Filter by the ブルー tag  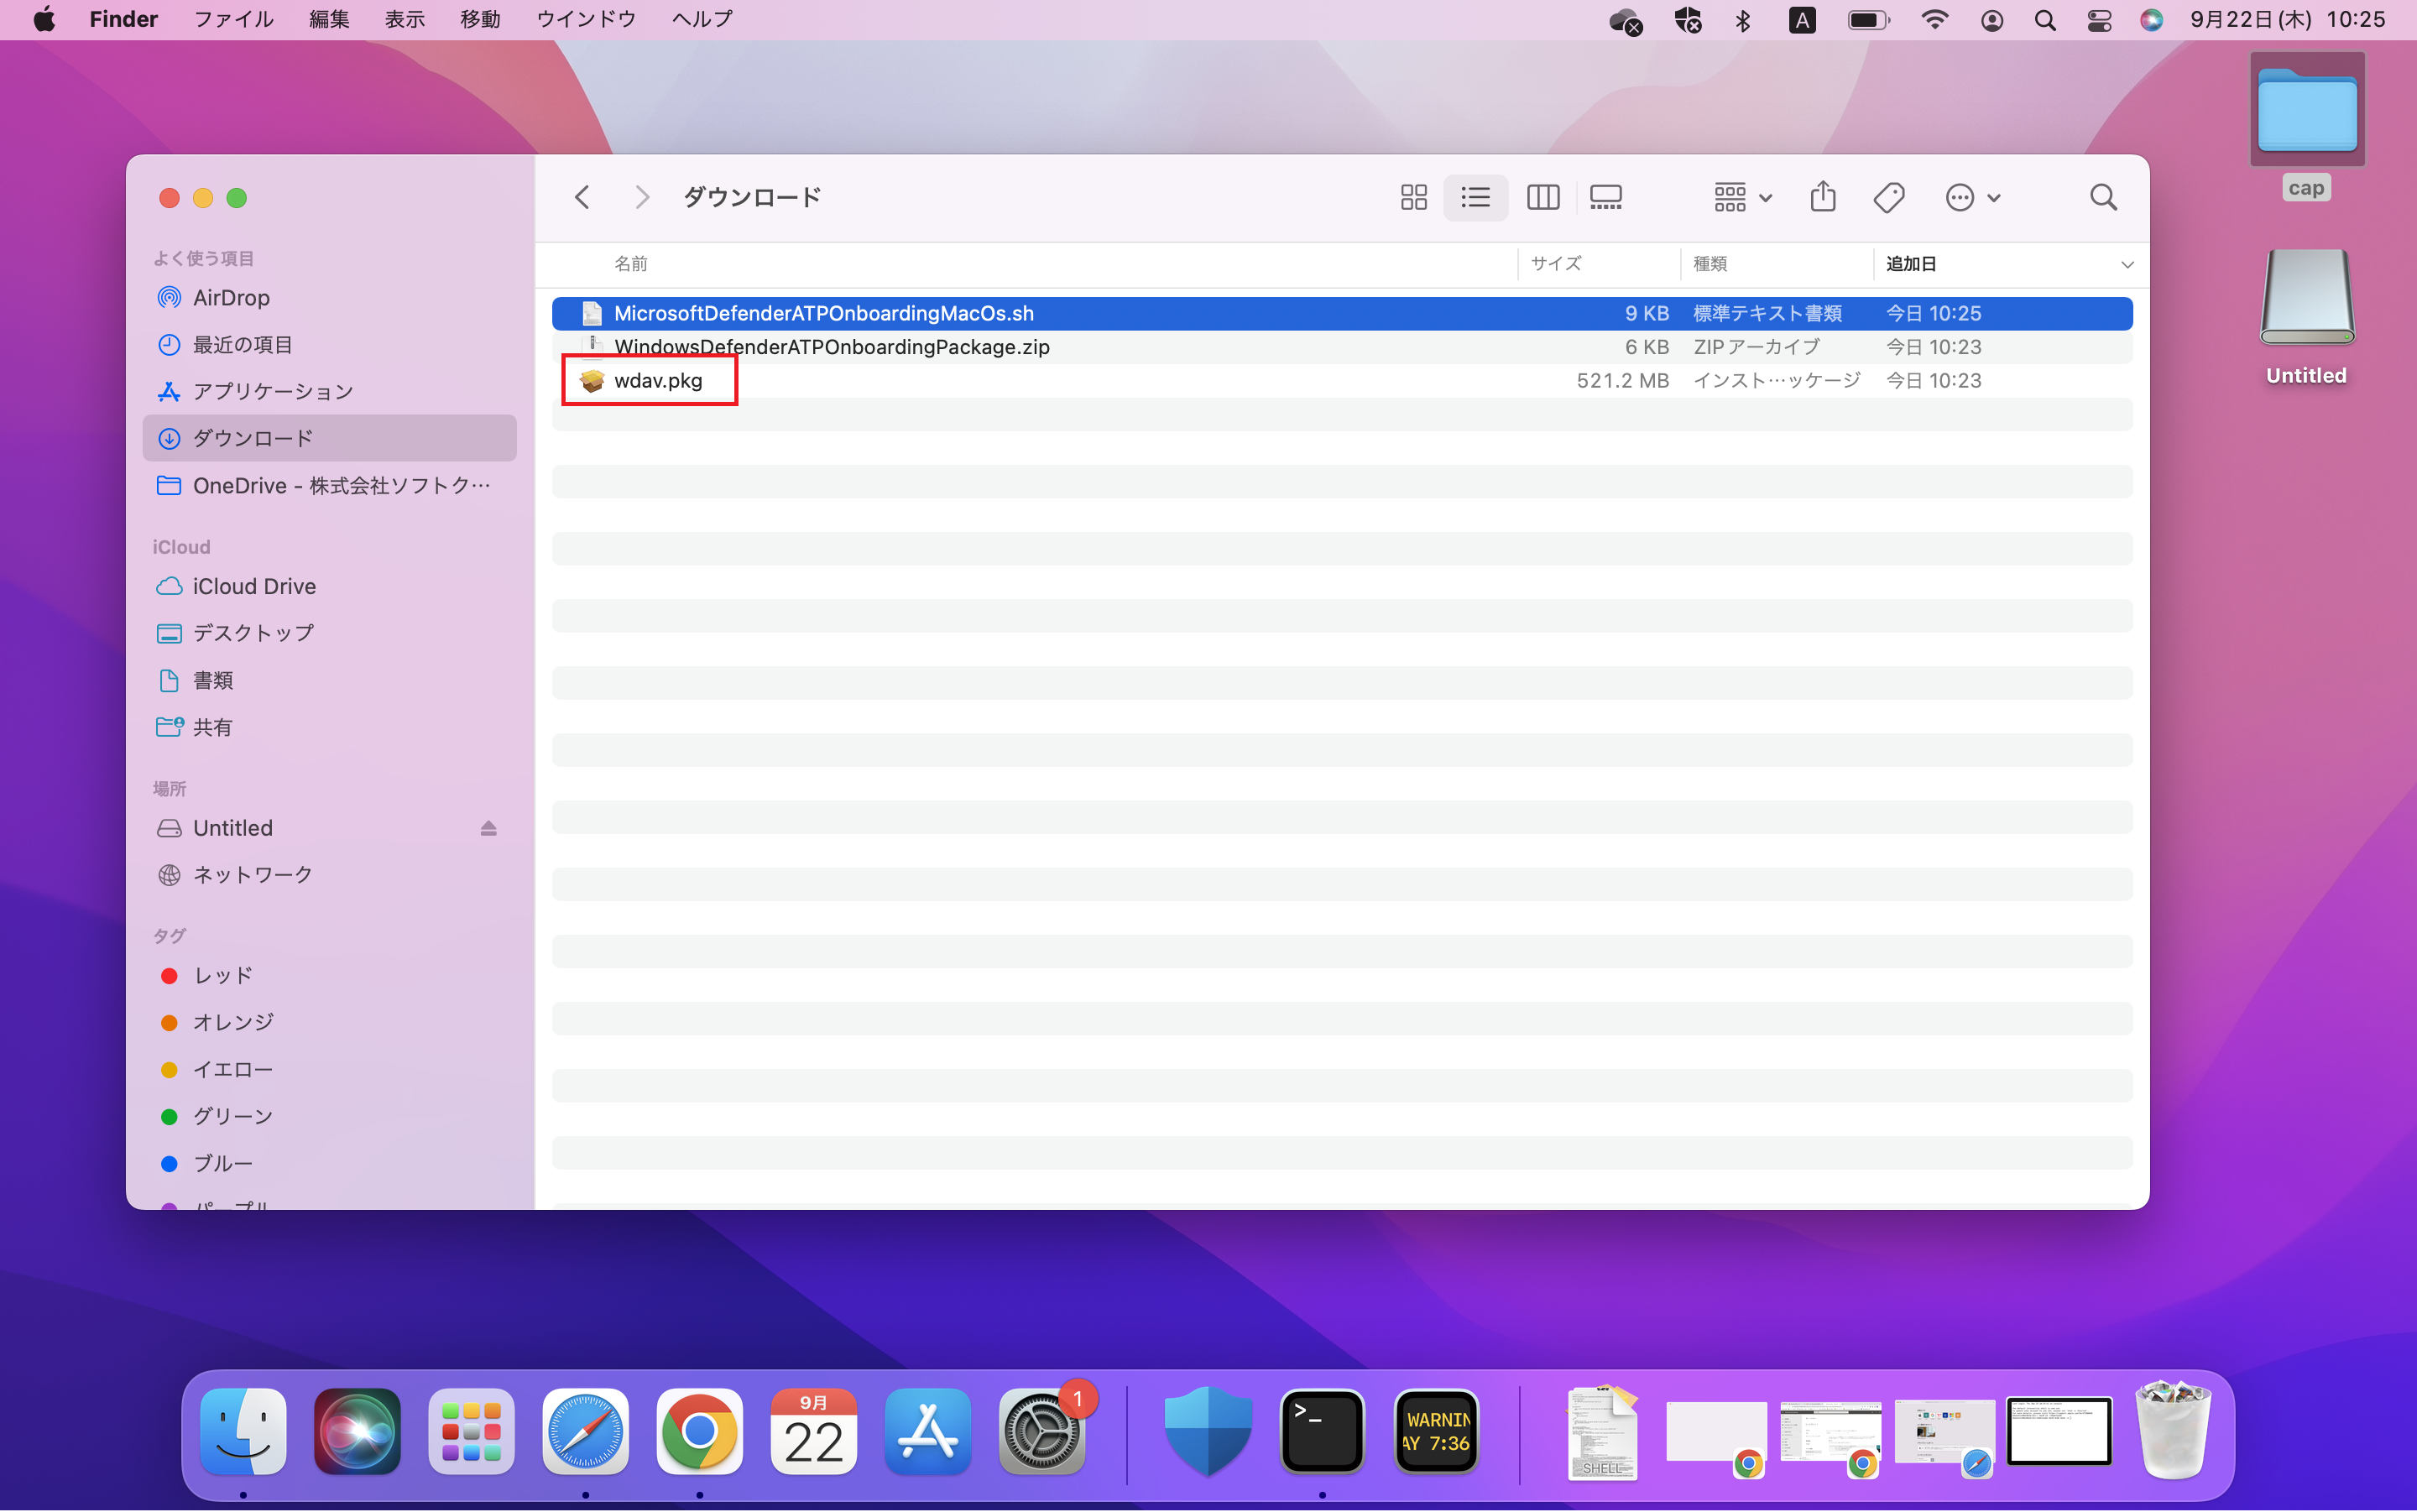click(330, 1165)
